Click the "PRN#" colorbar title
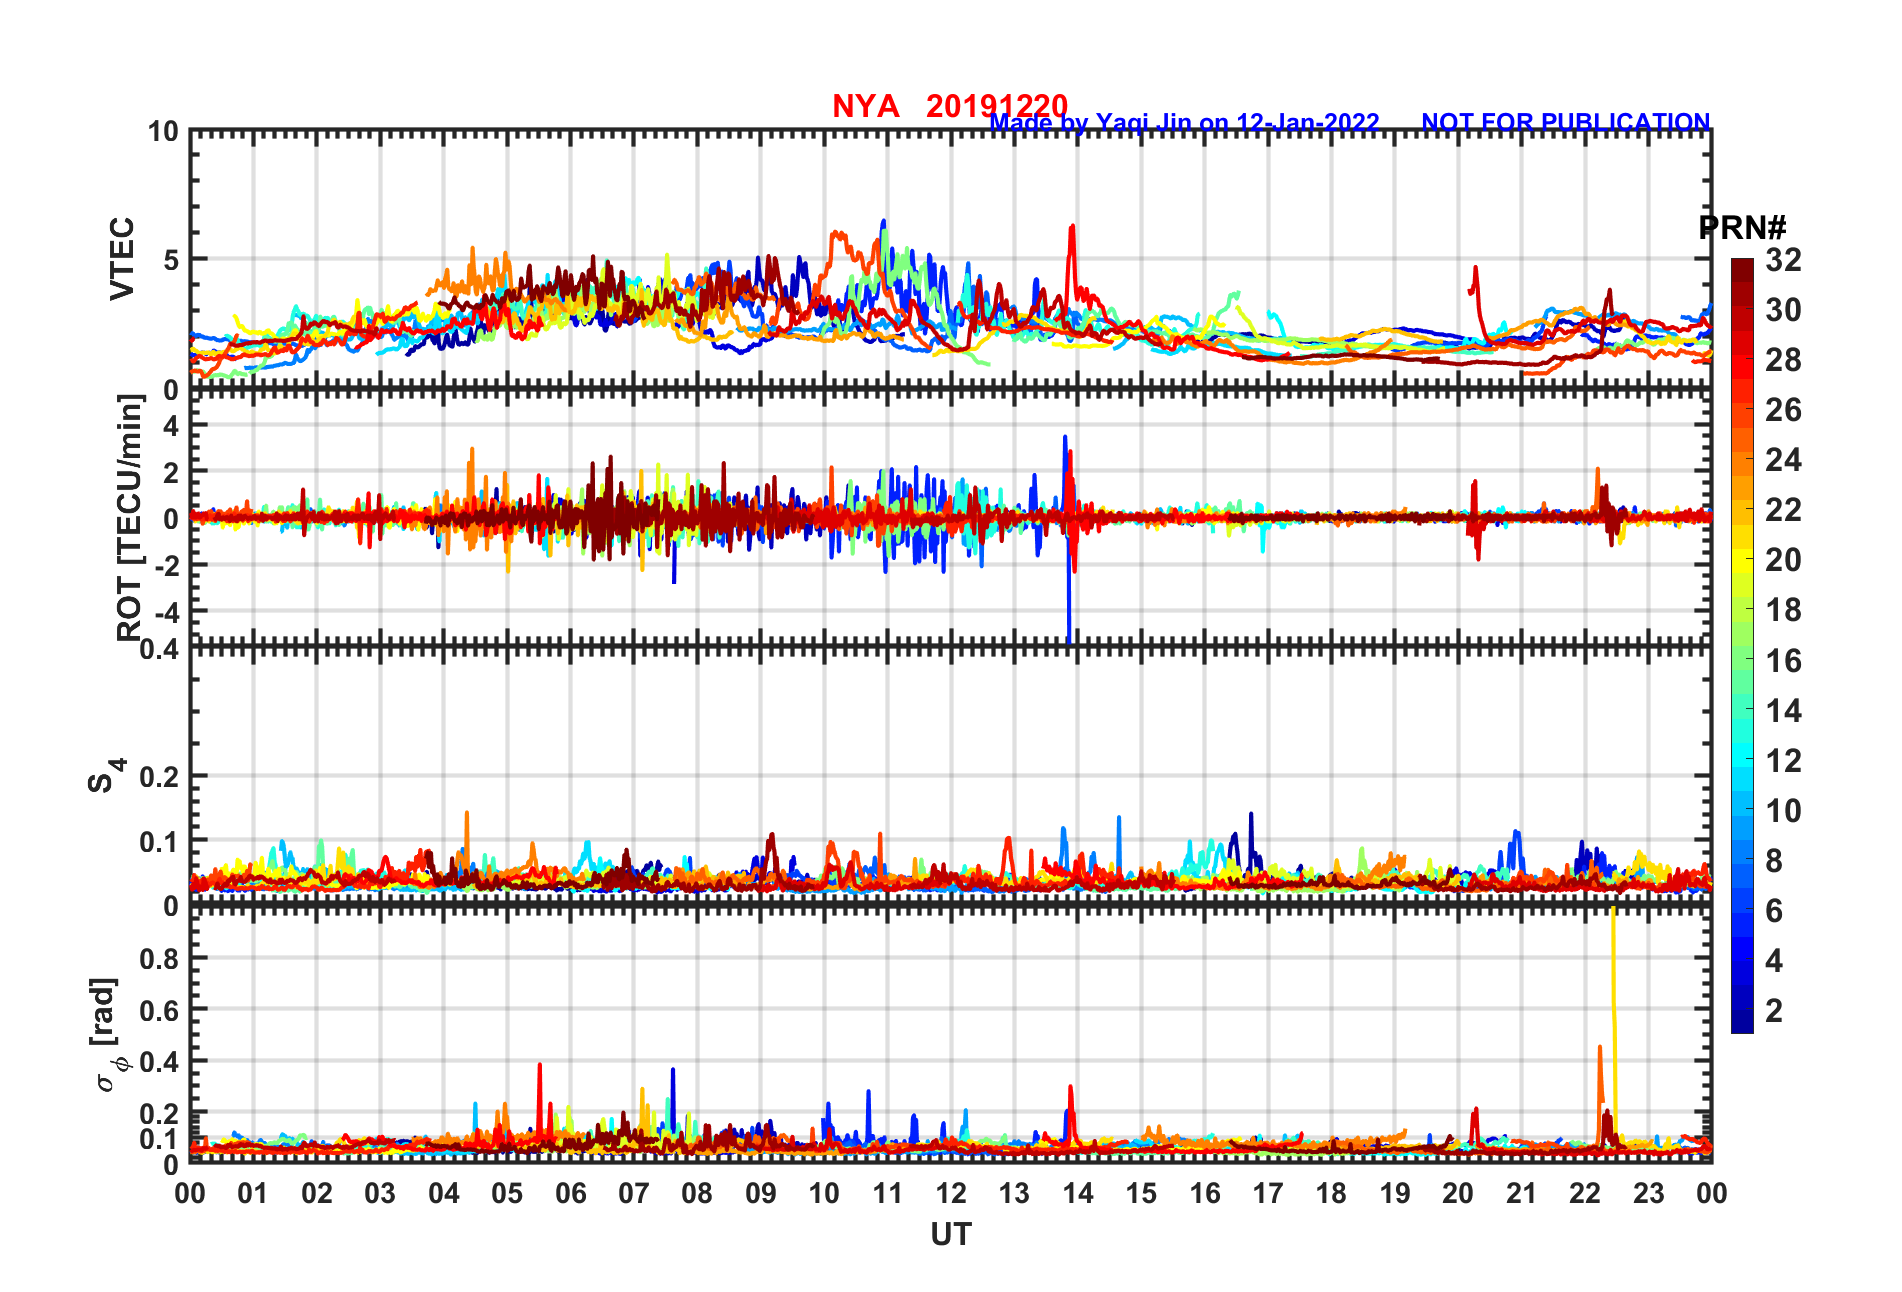 click(x=1742, y=228)
